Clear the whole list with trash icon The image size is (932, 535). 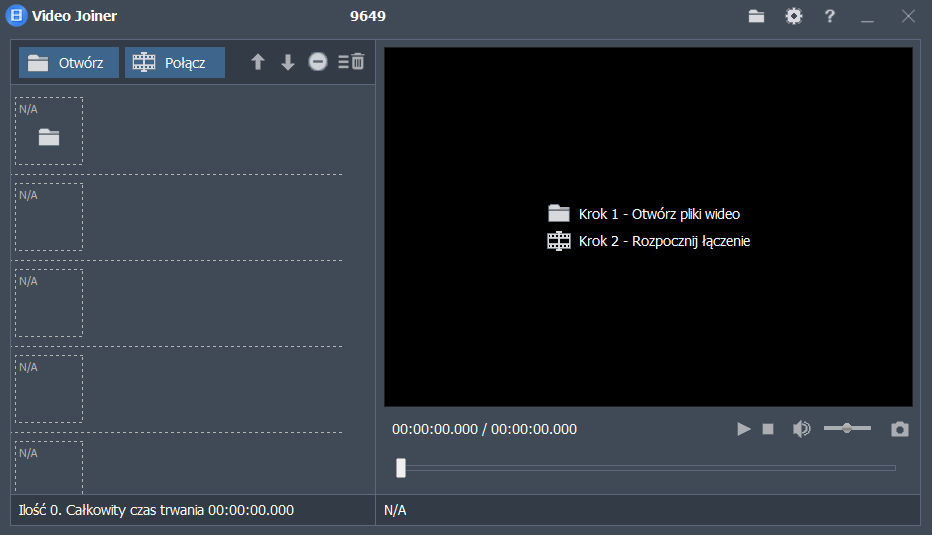pos(351,61)
